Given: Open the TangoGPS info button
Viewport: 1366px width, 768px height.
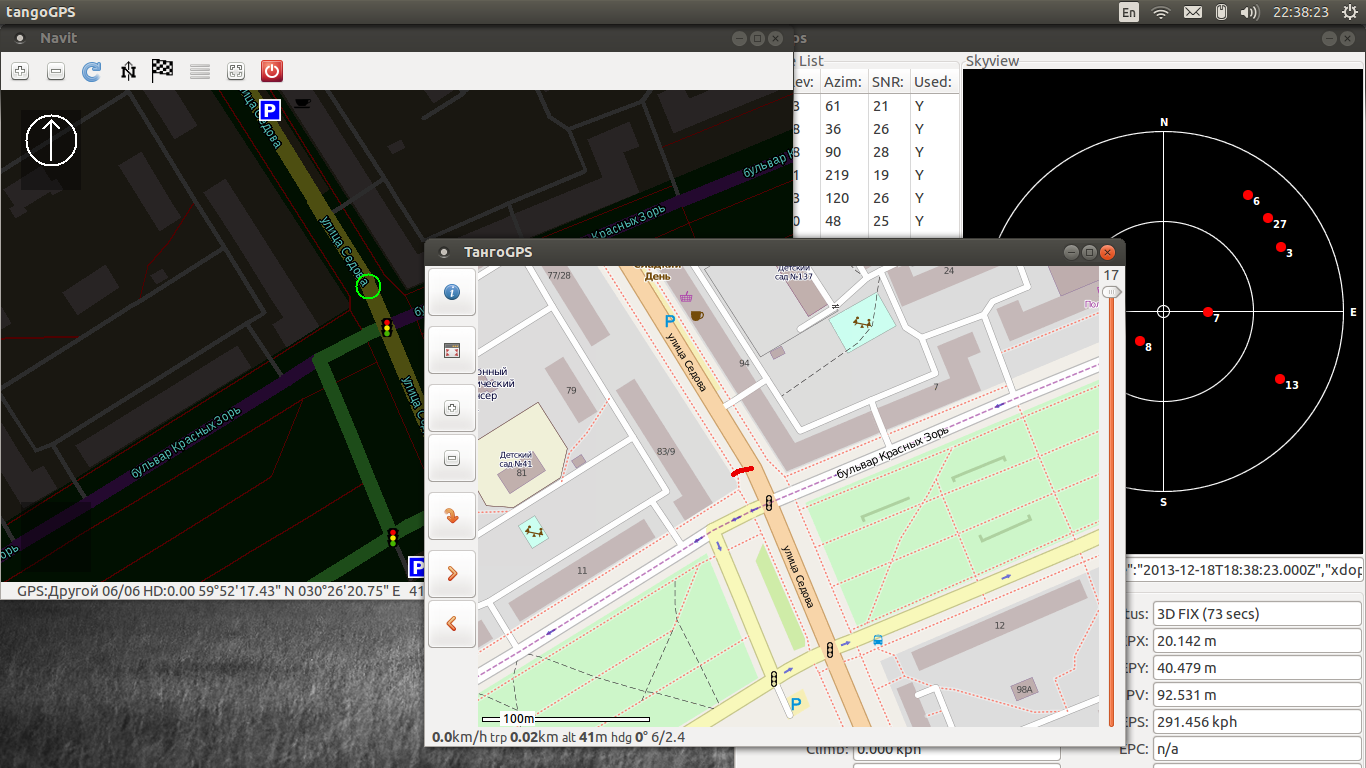Looking at the screenshot, I should point(451,292).
